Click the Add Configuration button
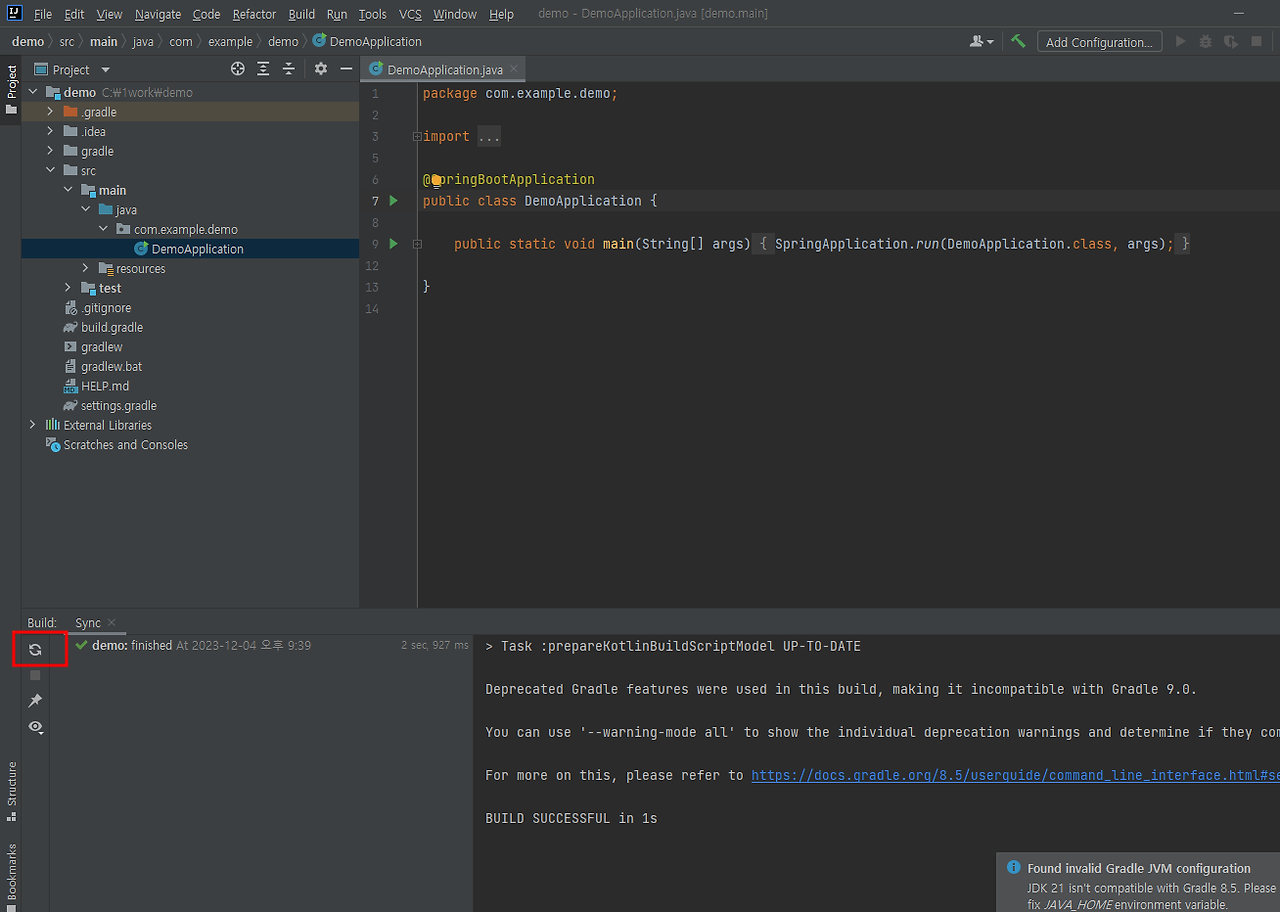This screenshot has width=1280, height=912. click(1099, 42)
